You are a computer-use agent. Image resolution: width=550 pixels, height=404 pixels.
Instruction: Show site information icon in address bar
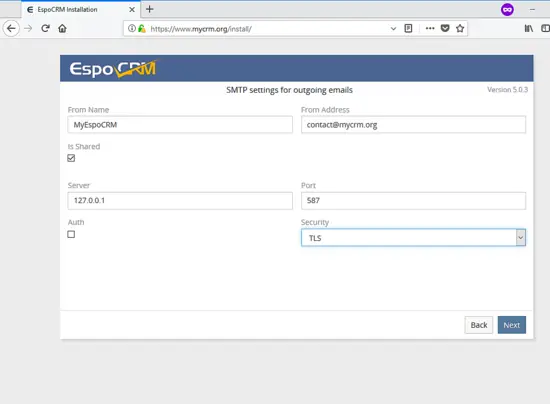[x=132, y=28]
